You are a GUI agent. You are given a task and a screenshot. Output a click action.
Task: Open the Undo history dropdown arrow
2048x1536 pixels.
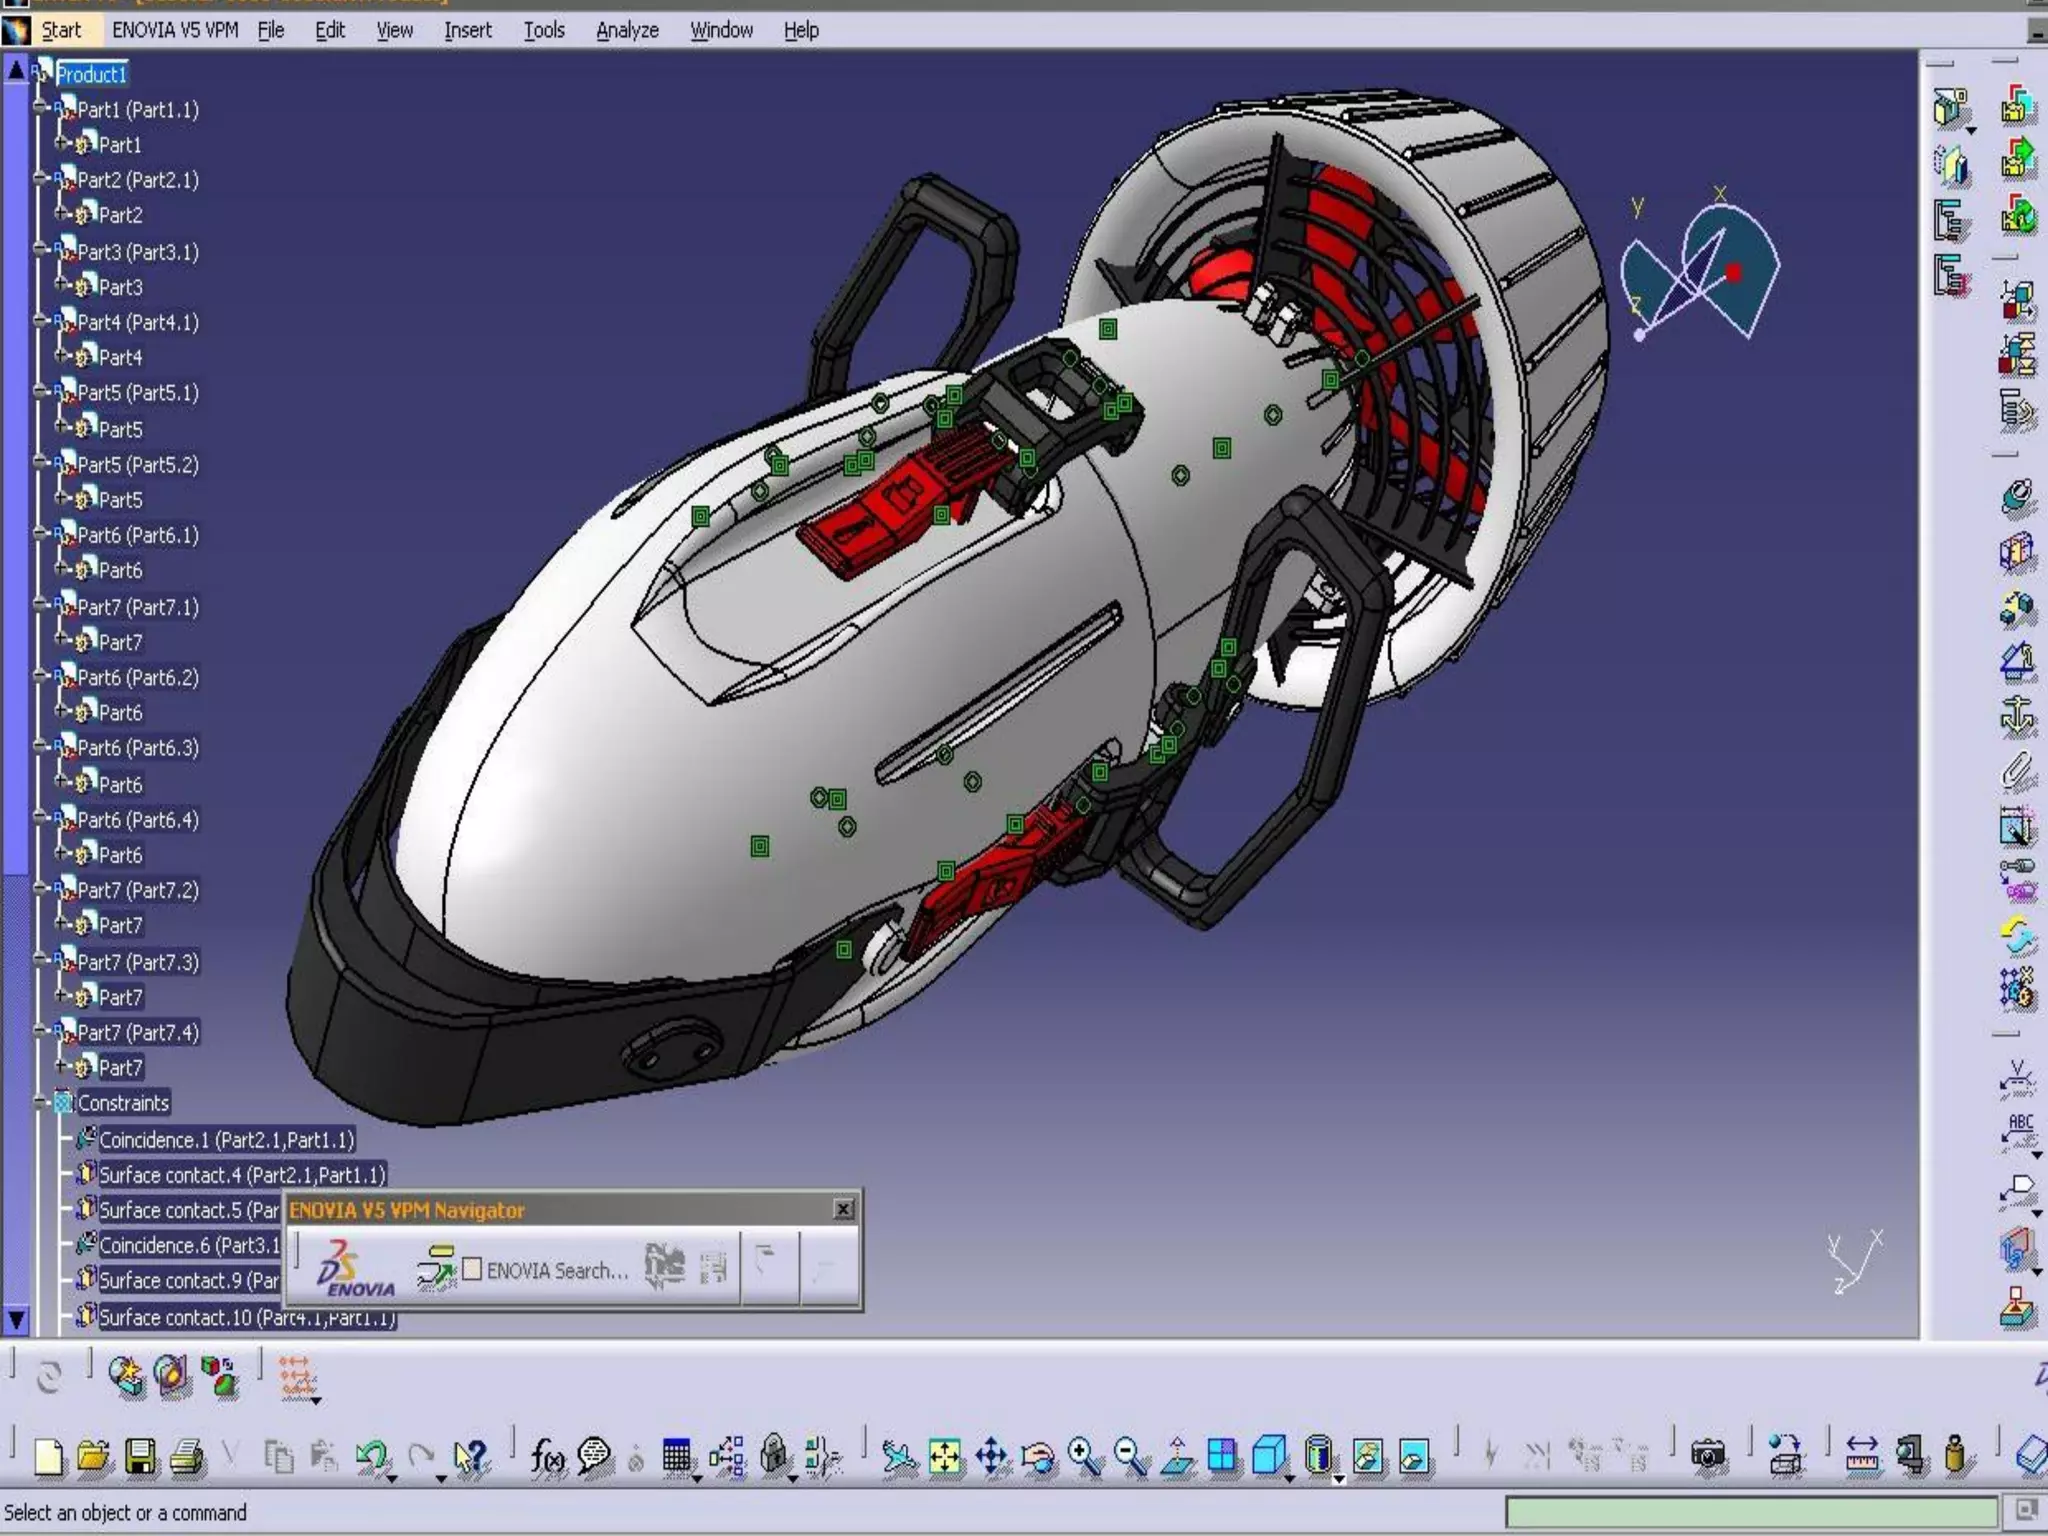(x=392, y=1478)
